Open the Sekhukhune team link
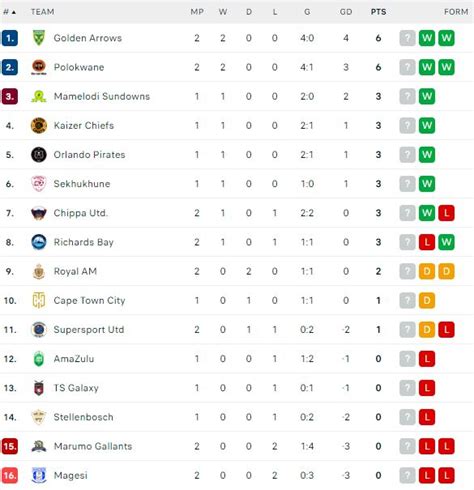Viewport: 474px width, 490px height. 82,184
